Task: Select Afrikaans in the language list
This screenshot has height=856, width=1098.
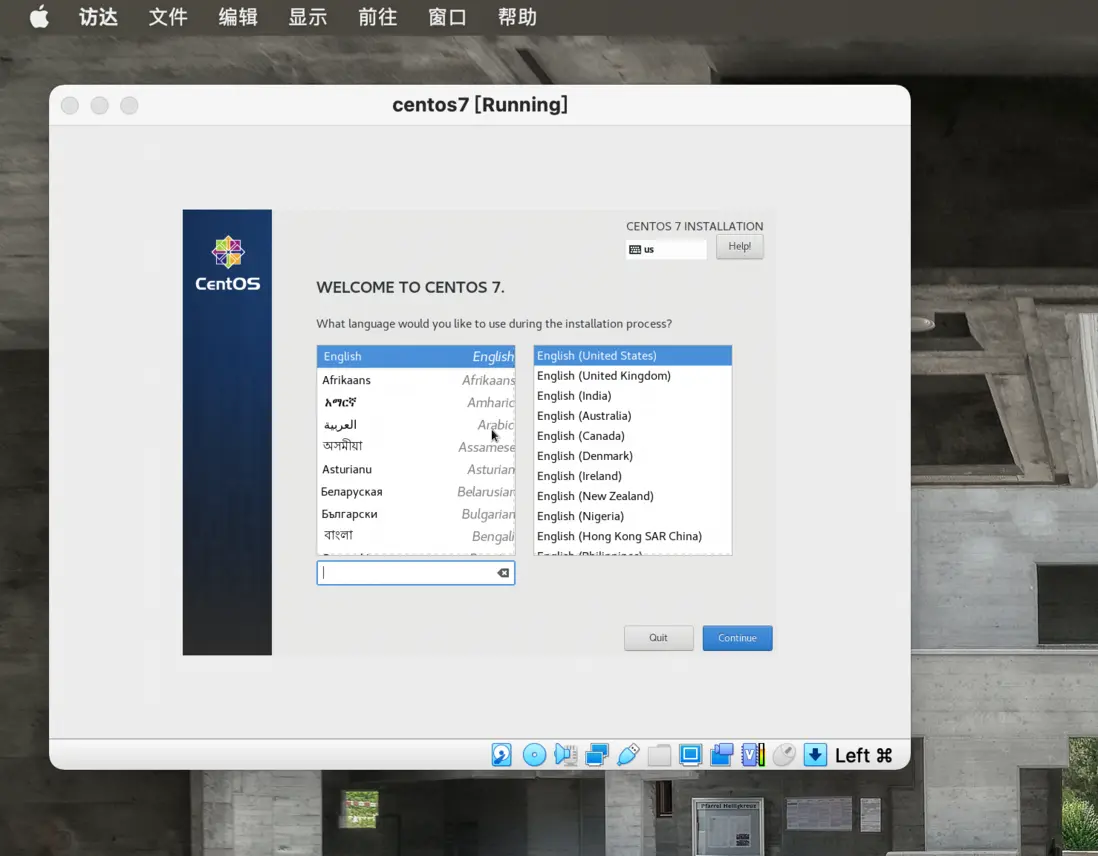Action: [x=415, y=380]
